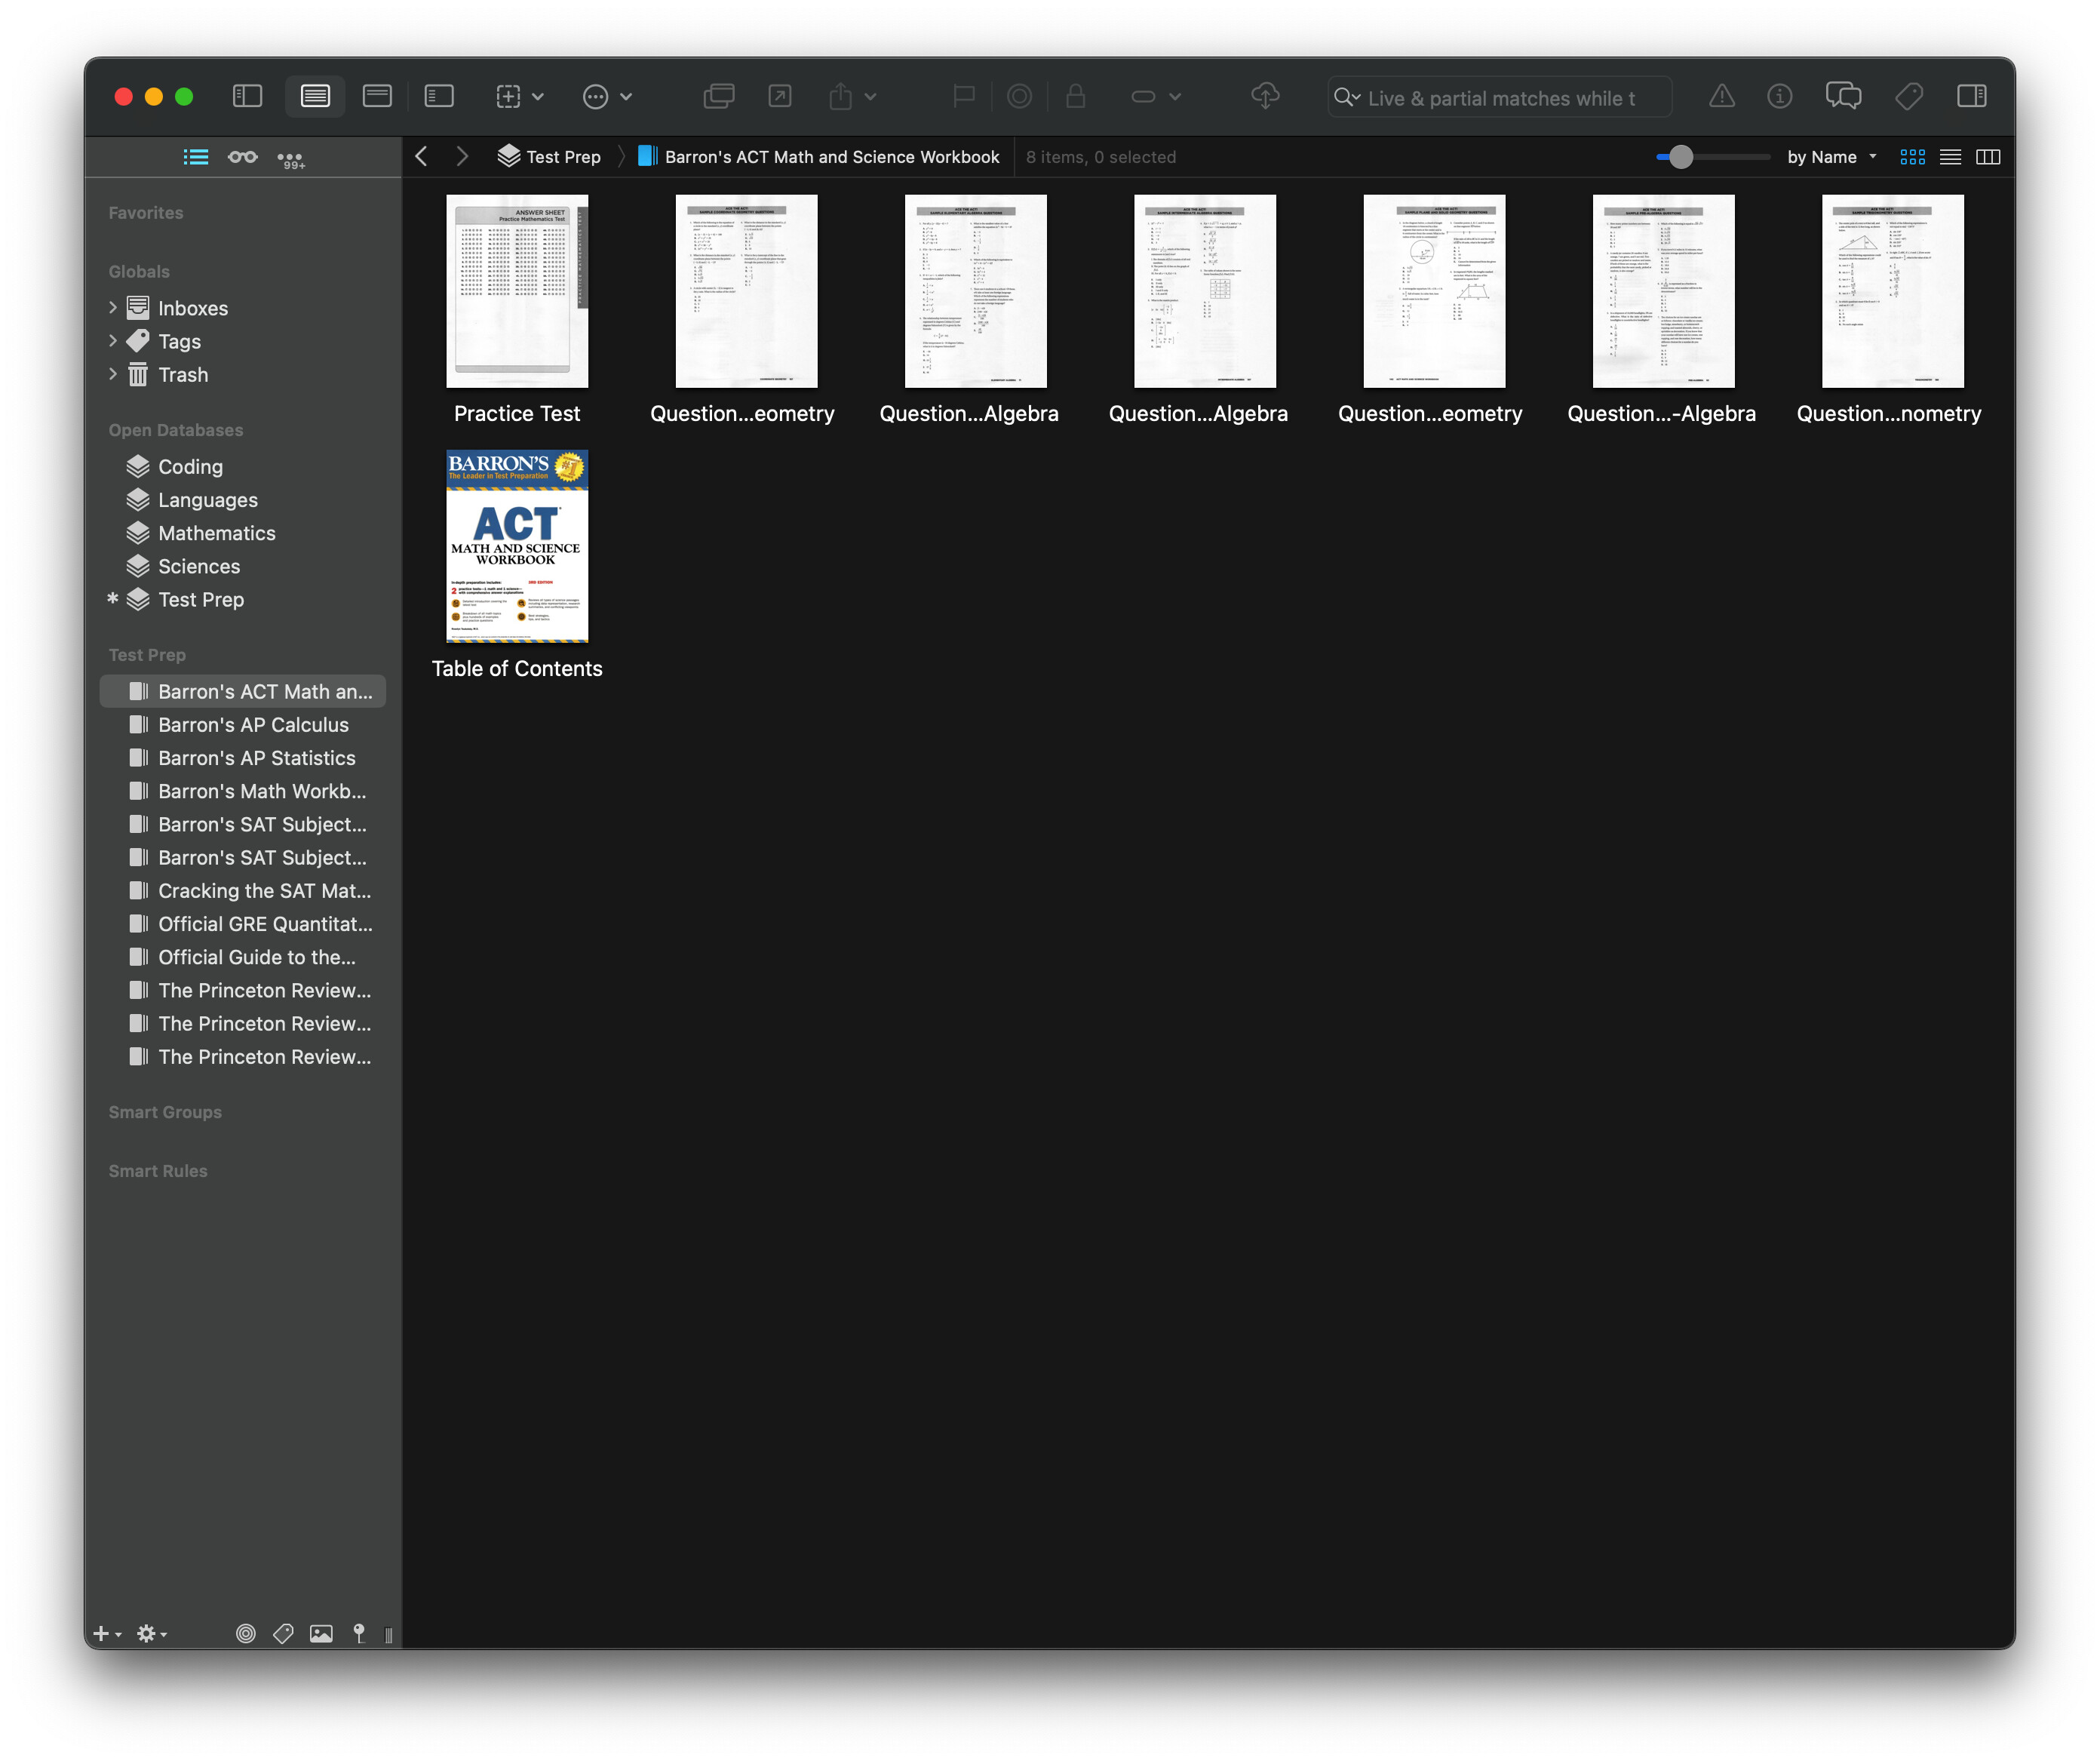Open the chat assistant icon

pyautogui.click(x=1843, y=96)
